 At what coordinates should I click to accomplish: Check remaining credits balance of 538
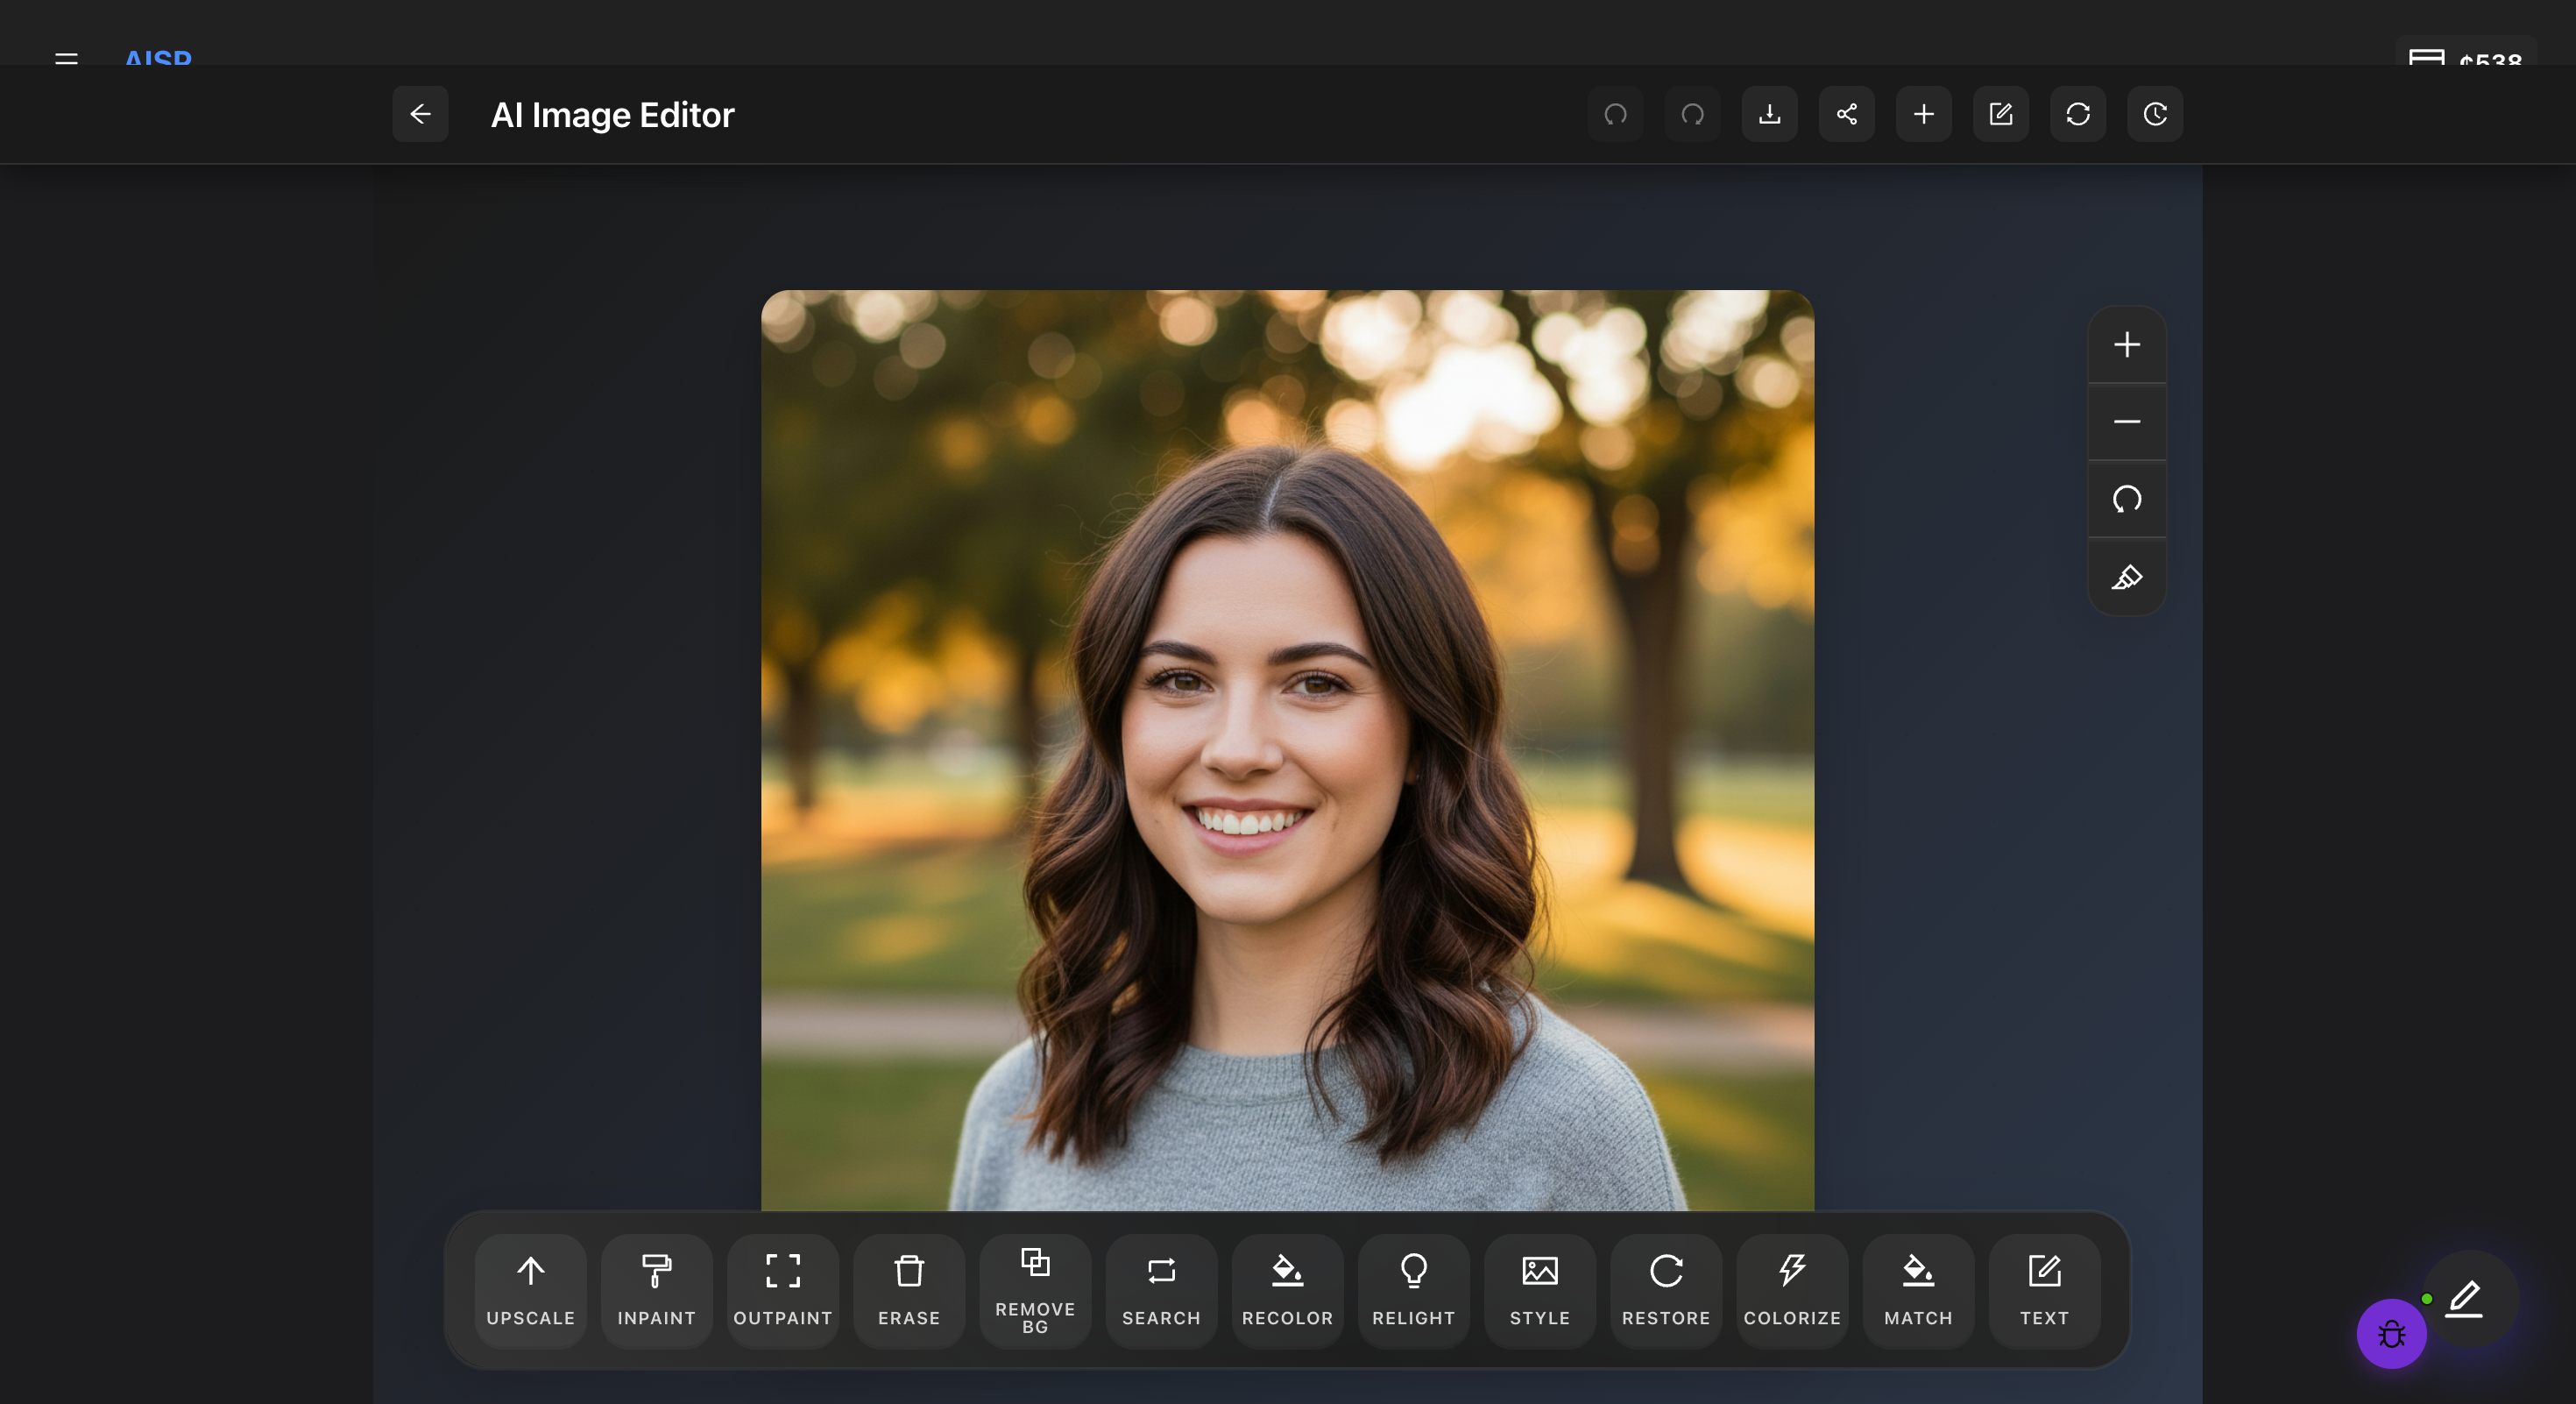click(2465, 60)
